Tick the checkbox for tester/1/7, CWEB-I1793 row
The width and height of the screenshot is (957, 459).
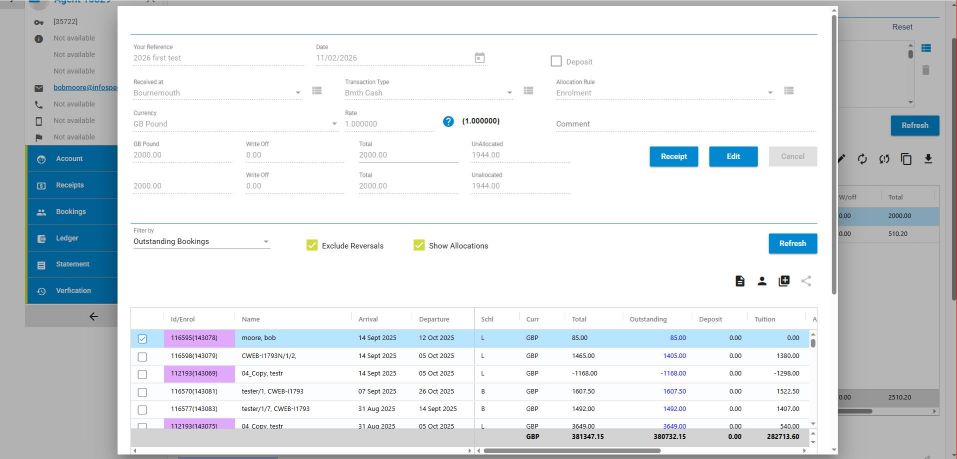142,409
